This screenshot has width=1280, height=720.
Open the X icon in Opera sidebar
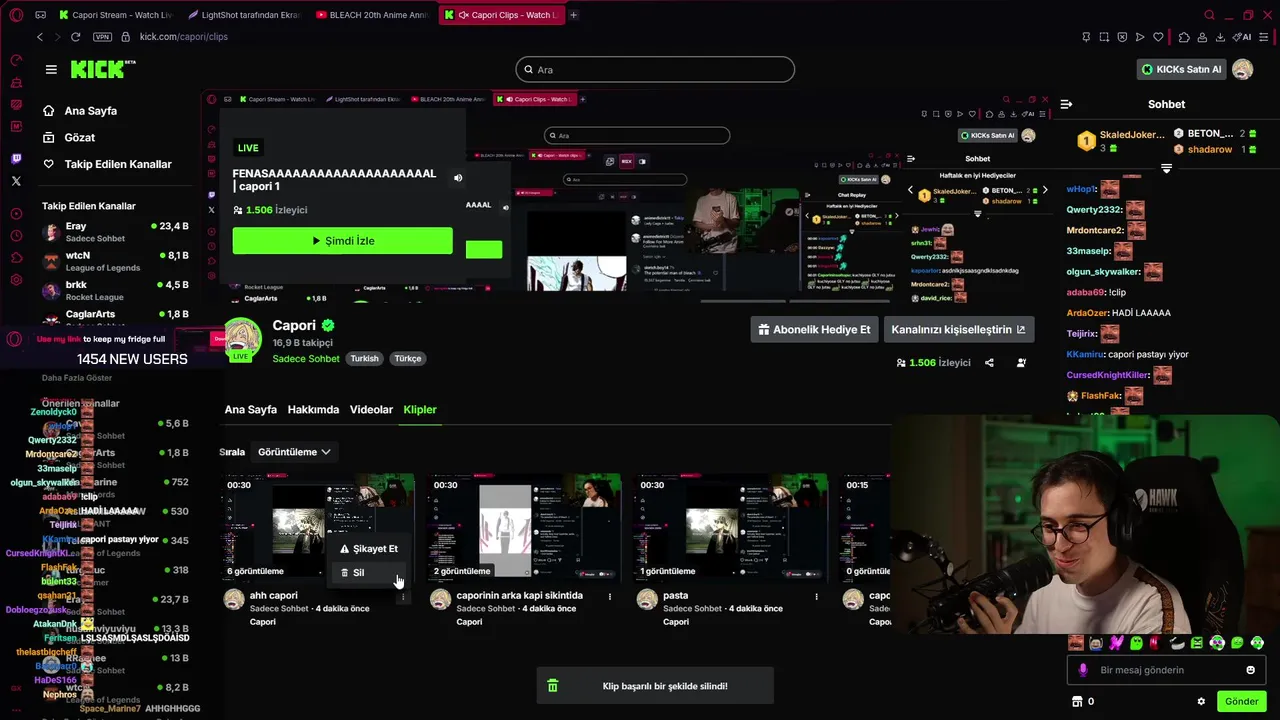click(16, 181)
